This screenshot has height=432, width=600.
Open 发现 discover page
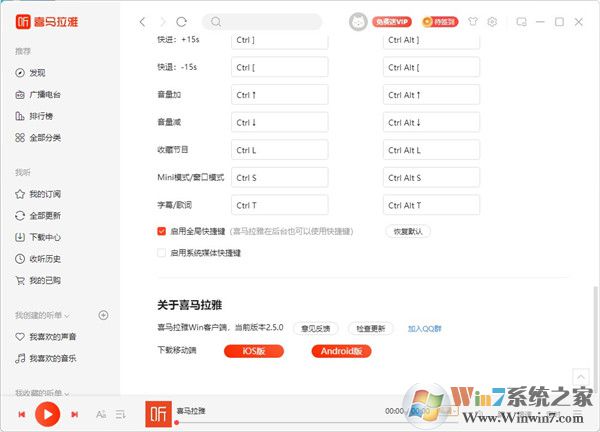point(30,73)
